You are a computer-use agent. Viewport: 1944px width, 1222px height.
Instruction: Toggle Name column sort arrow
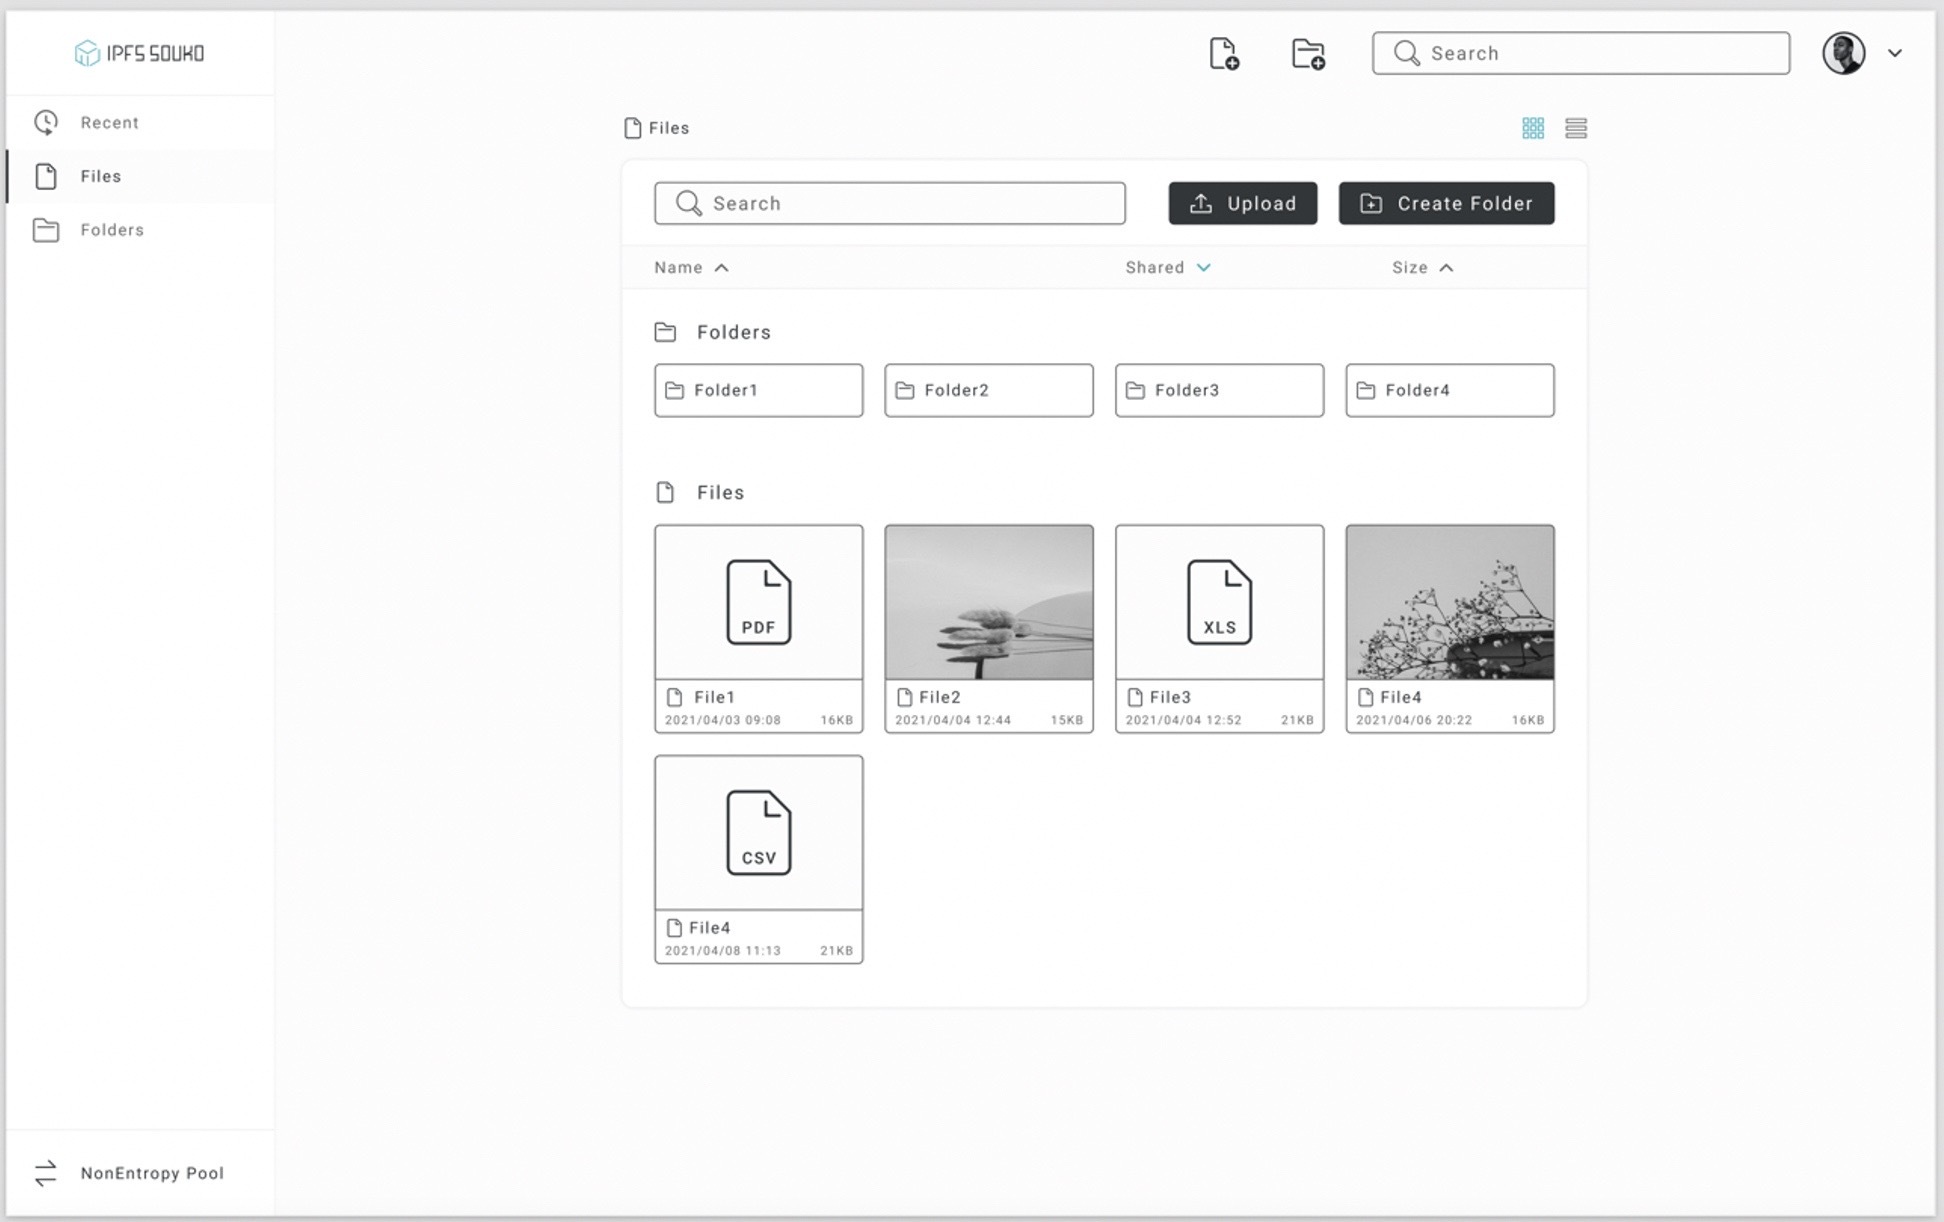pos(721,268)
